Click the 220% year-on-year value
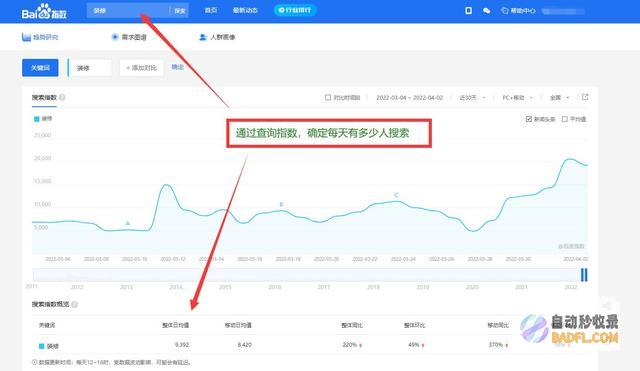This screenshot has width=640, height=371. tap(350, 345)
